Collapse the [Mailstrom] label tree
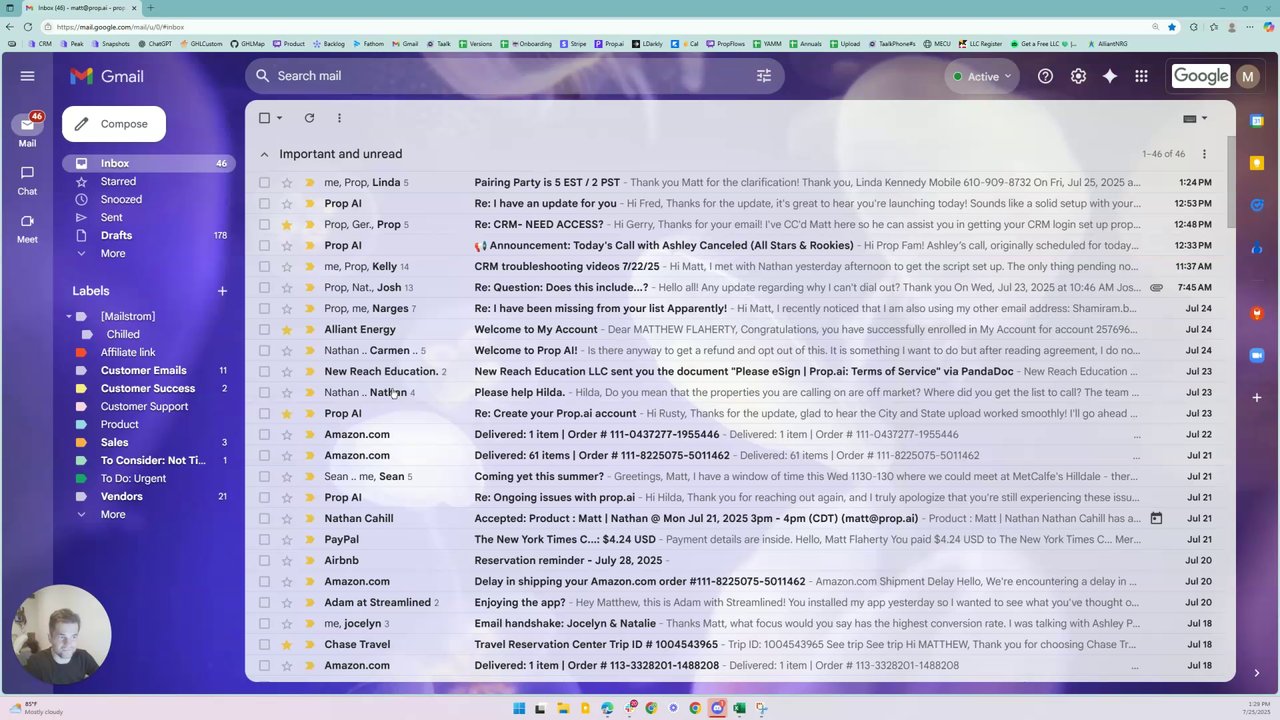The width and height of the screenshot is (1280, 720). [x=69, y=316]
